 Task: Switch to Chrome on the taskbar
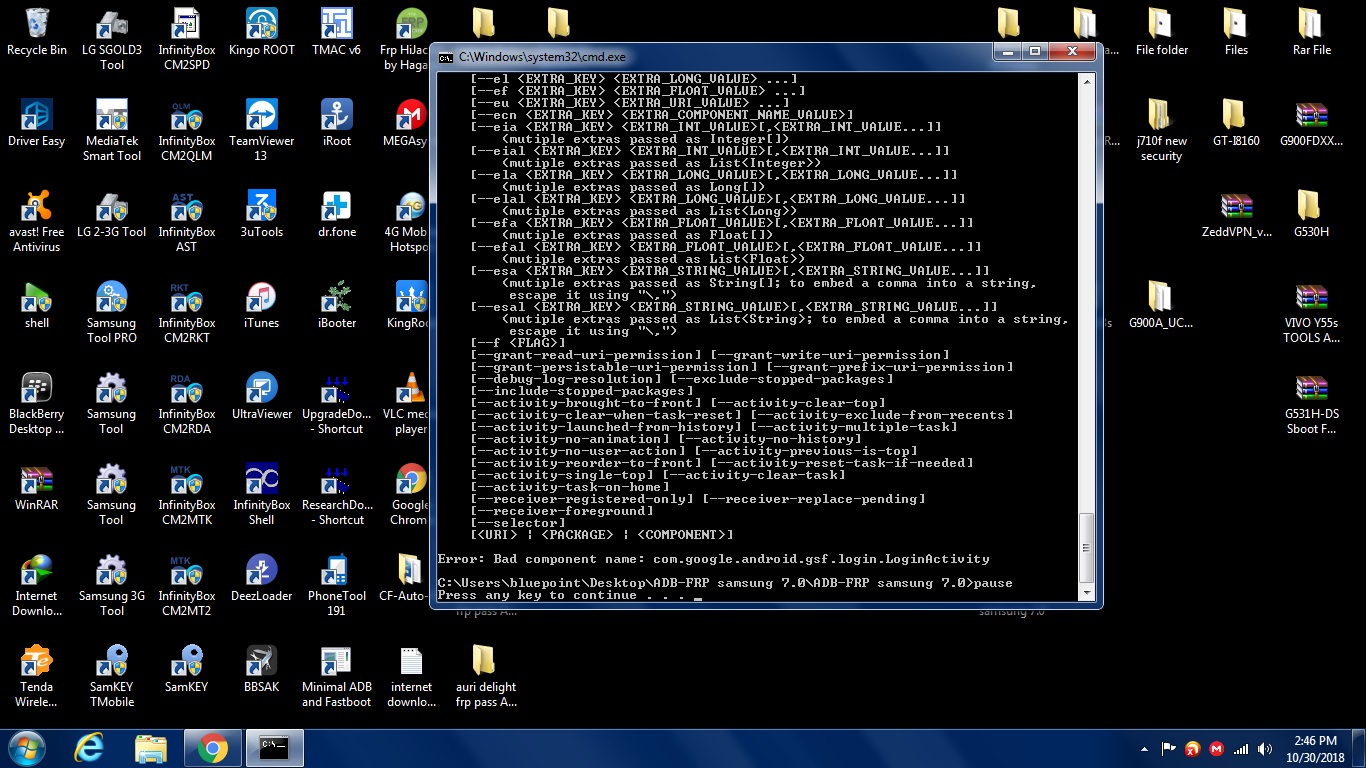click(212, 748)
